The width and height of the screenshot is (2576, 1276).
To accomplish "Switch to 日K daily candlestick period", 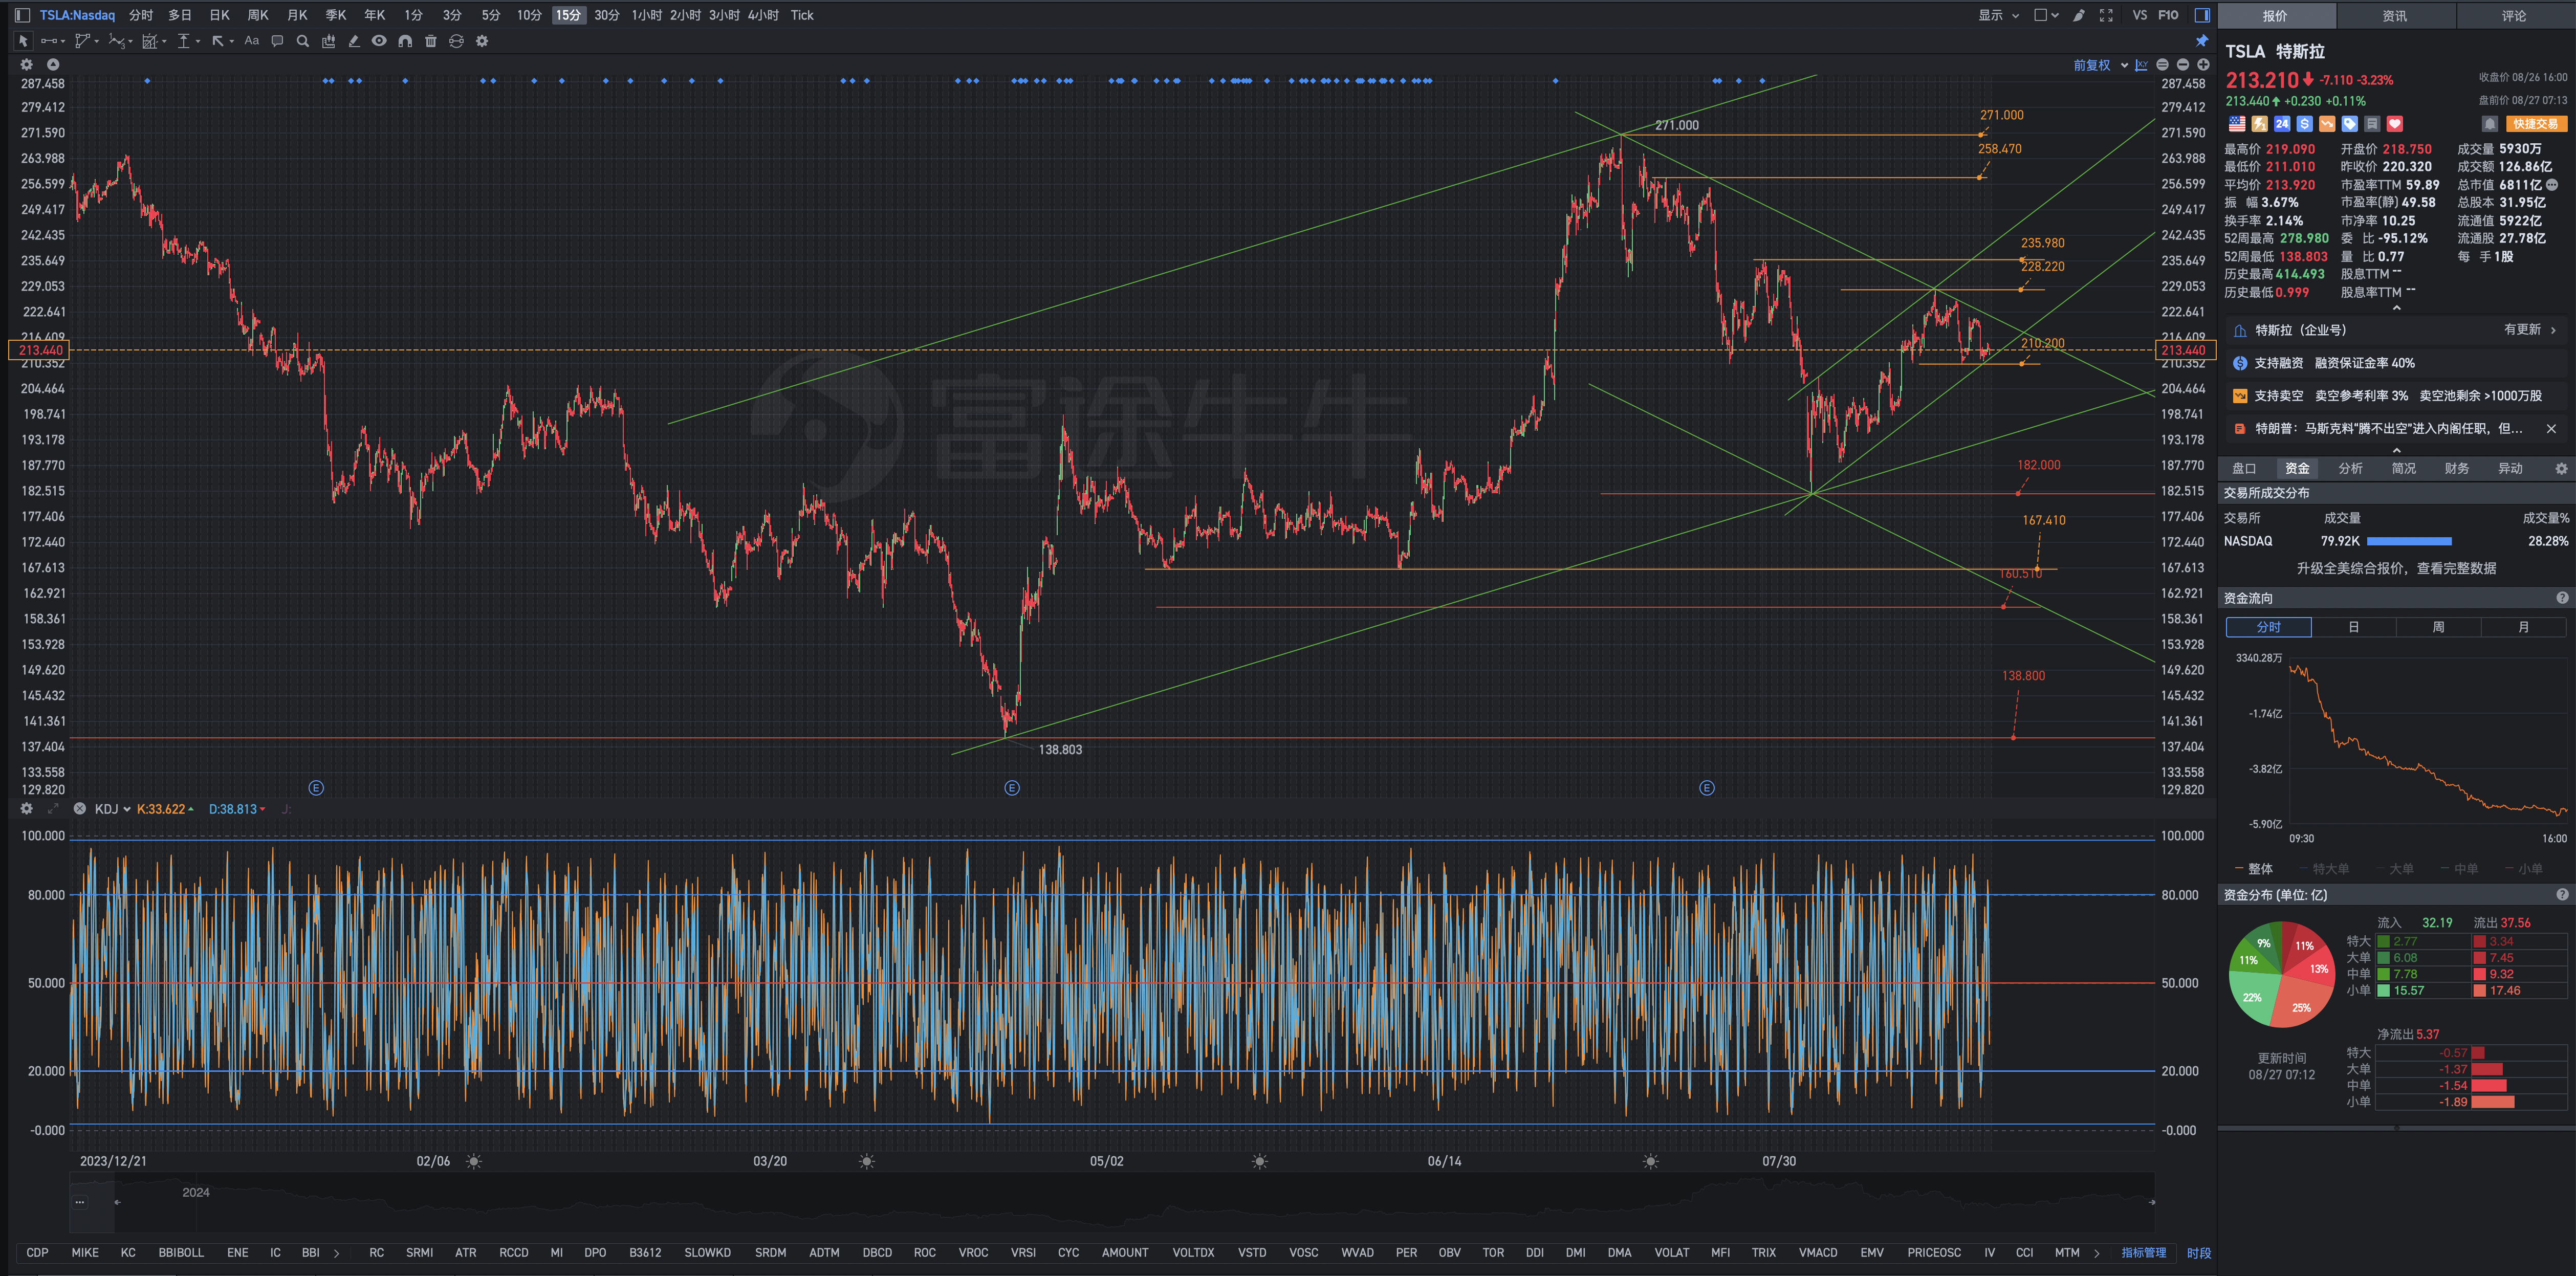I will click(219, 15).
